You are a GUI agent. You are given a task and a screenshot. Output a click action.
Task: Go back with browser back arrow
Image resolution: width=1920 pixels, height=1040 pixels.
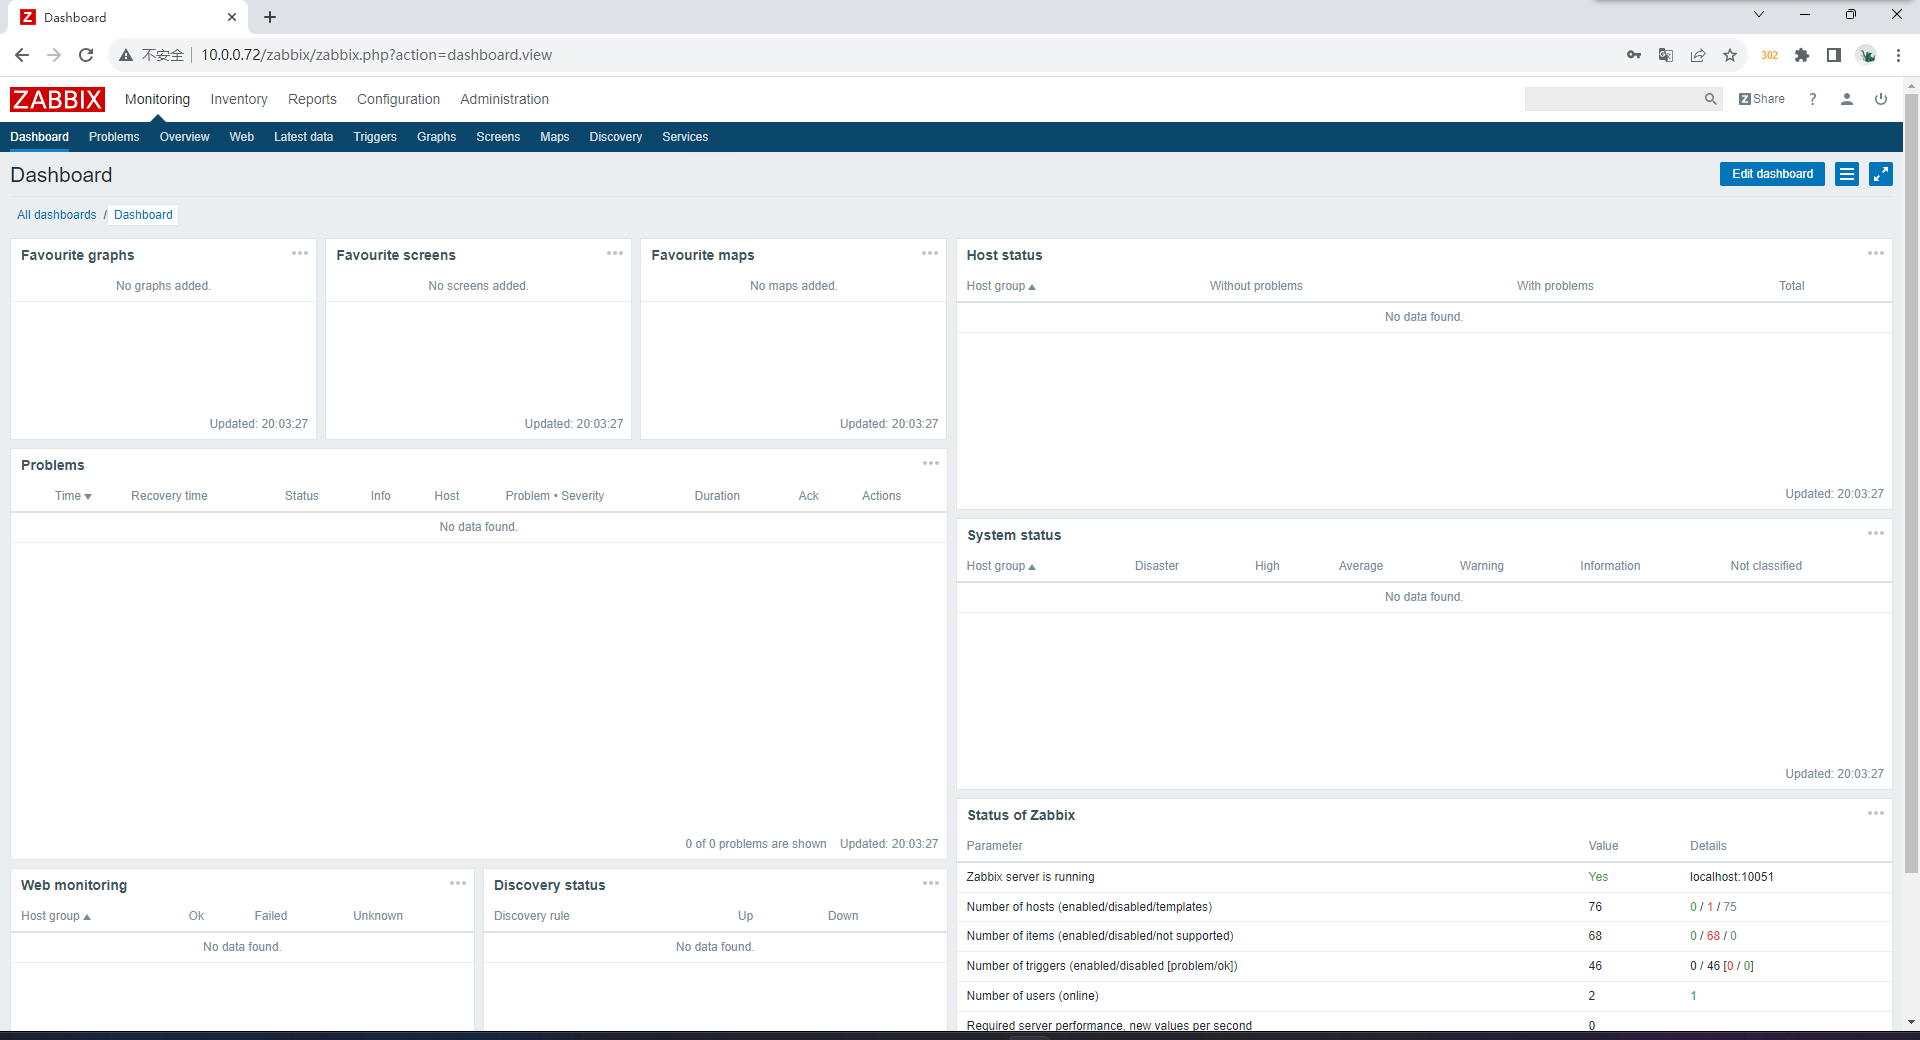[x=22, y=55]
